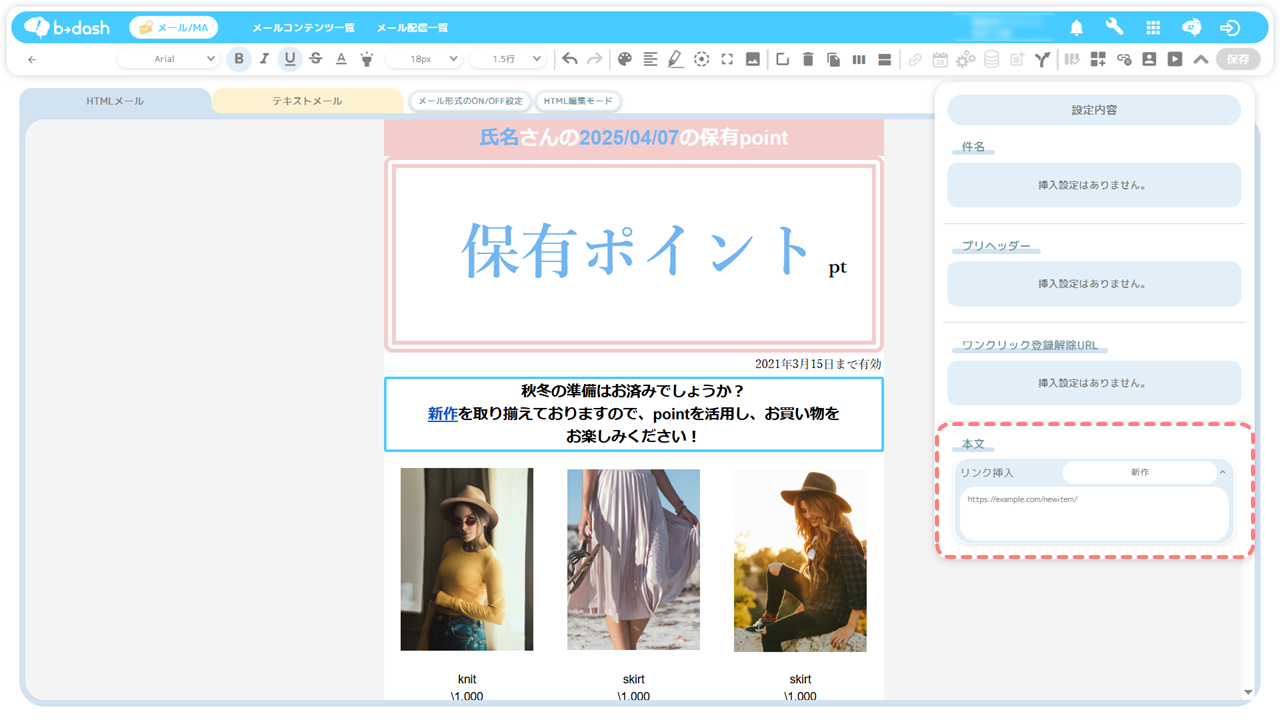Open the highlight color tool
This screenshot has width=1280, height=720.
(x=367, y=59)
